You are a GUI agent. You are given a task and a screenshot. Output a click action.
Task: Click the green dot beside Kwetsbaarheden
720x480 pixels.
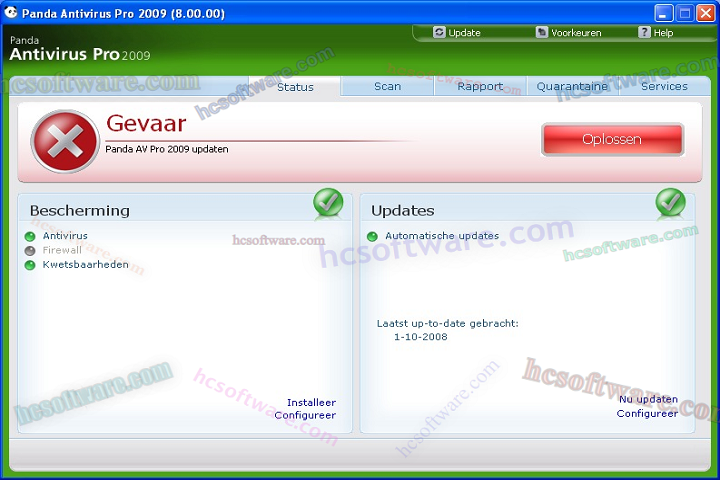tap(30, 265)
